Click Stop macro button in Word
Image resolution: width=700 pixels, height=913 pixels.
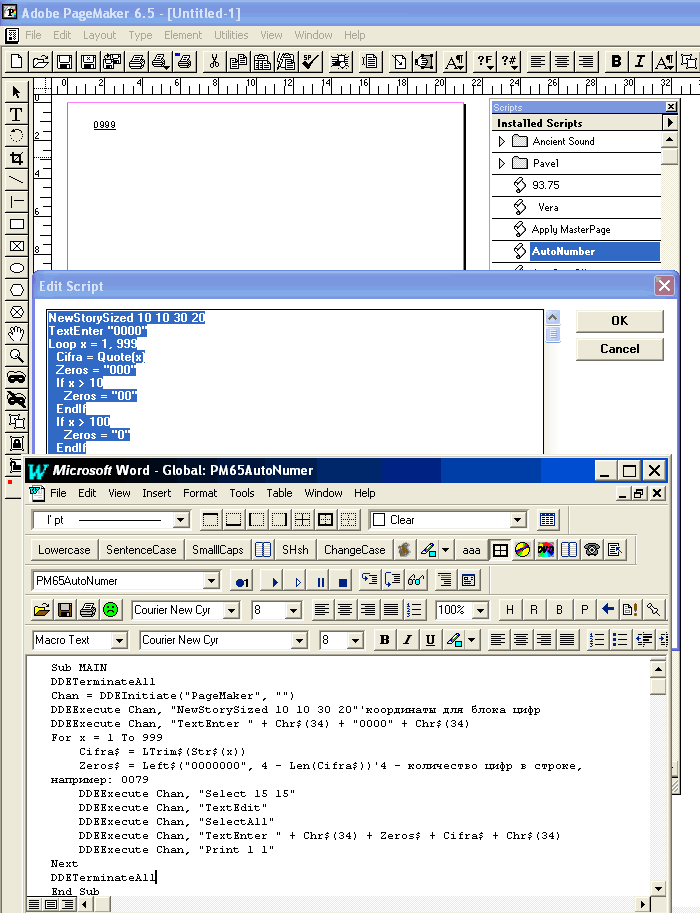coord(343,581)
